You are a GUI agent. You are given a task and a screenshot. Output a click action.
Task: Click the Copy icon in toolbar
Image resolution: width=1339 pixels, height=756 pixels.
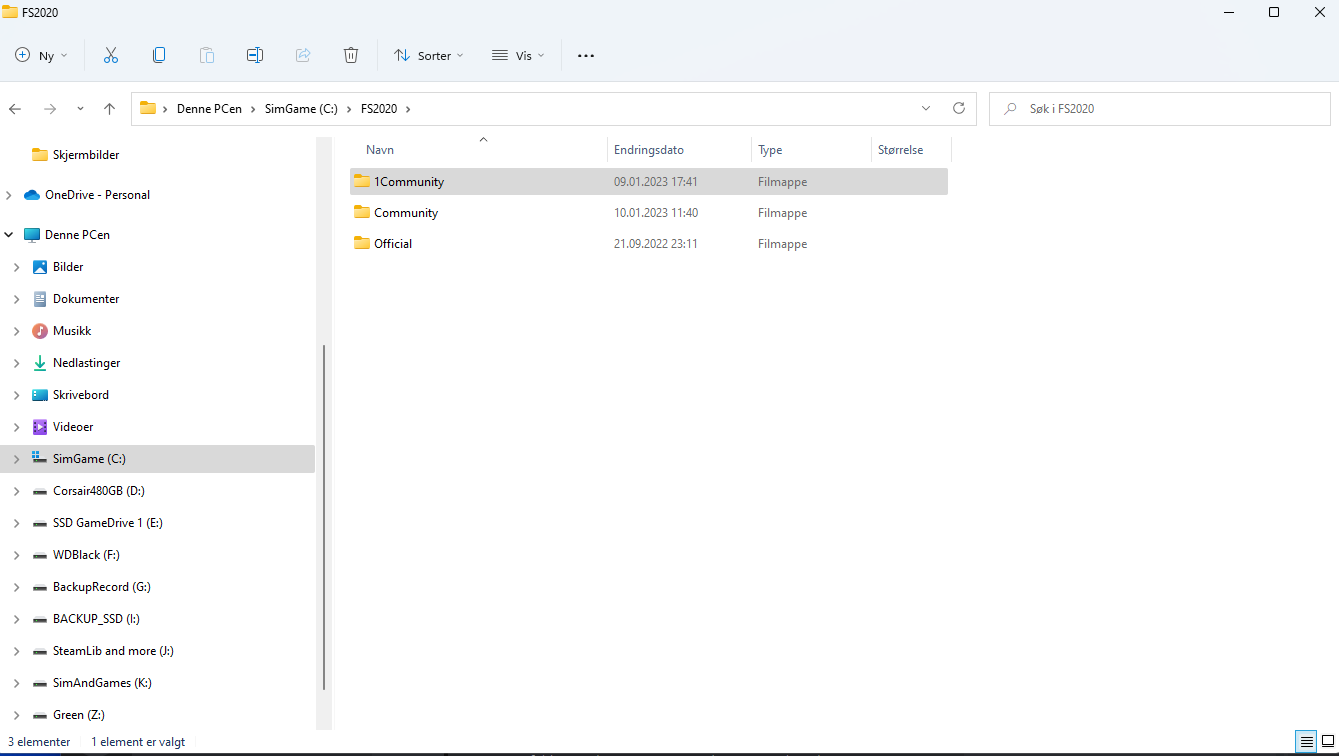tap(159, 56)
